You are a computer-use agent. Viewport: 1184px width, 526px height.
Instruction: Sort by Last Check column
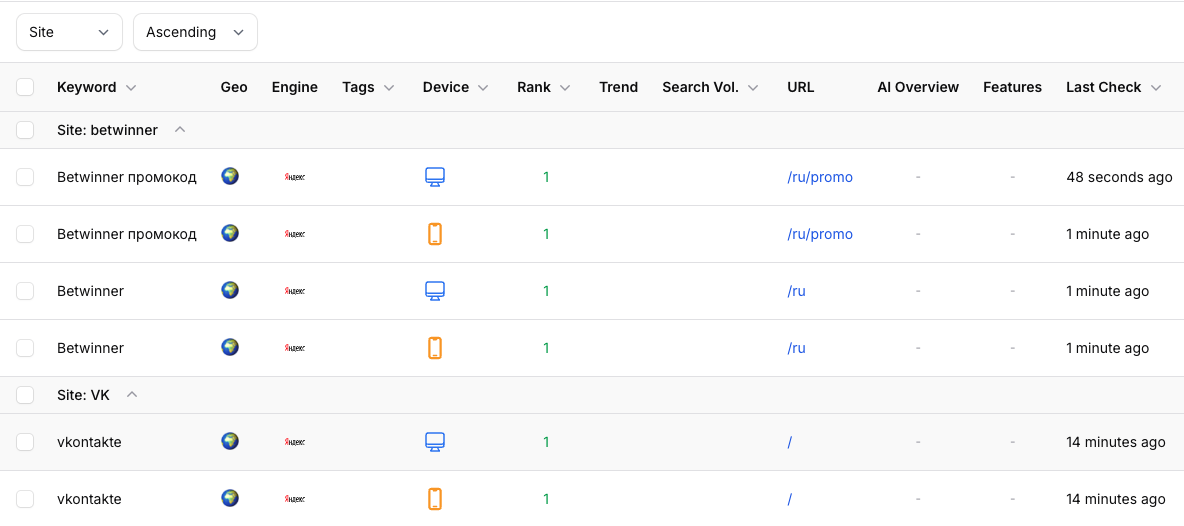1113,88
